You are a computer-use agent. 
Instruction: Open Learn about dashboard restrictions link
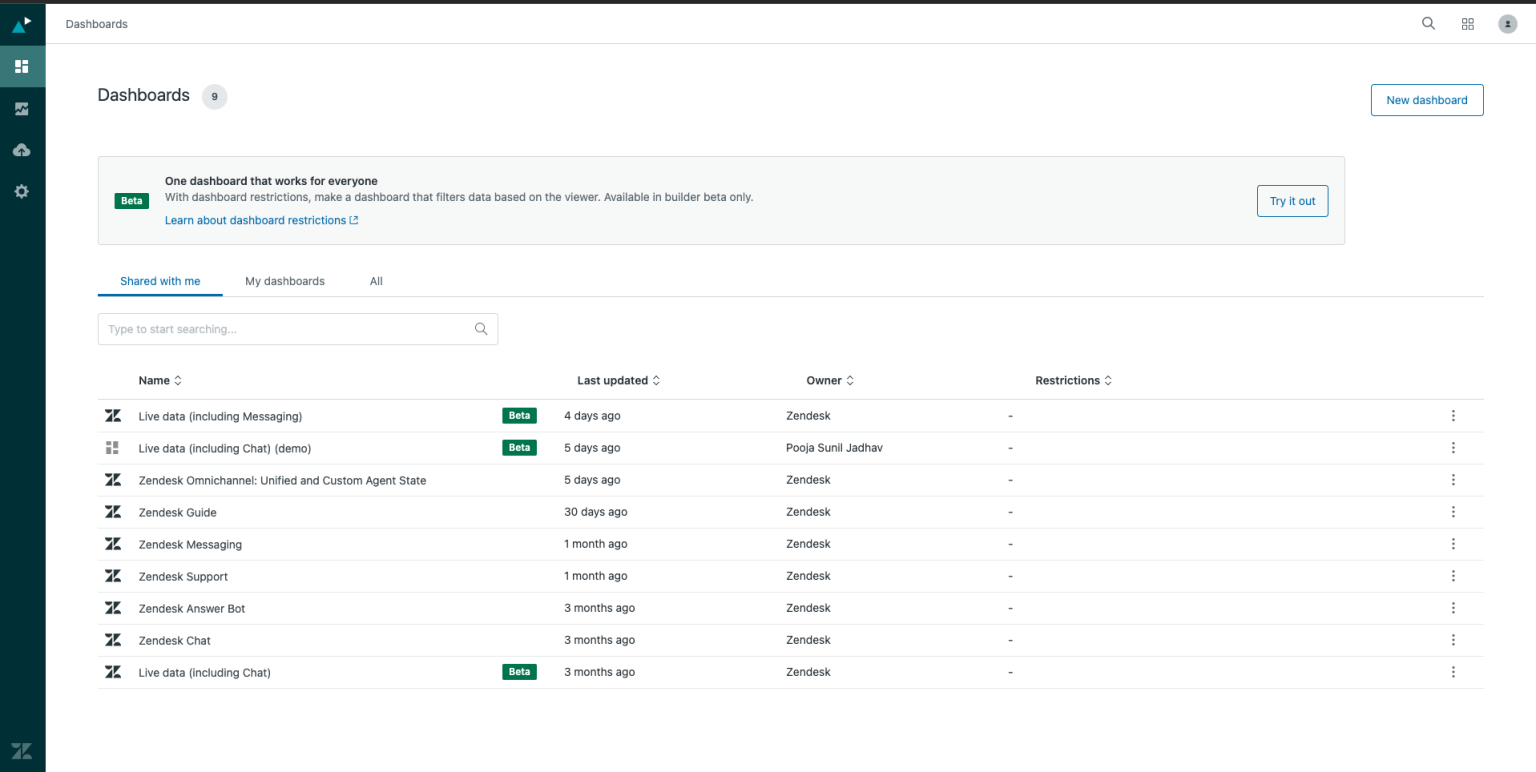(262, 220)
